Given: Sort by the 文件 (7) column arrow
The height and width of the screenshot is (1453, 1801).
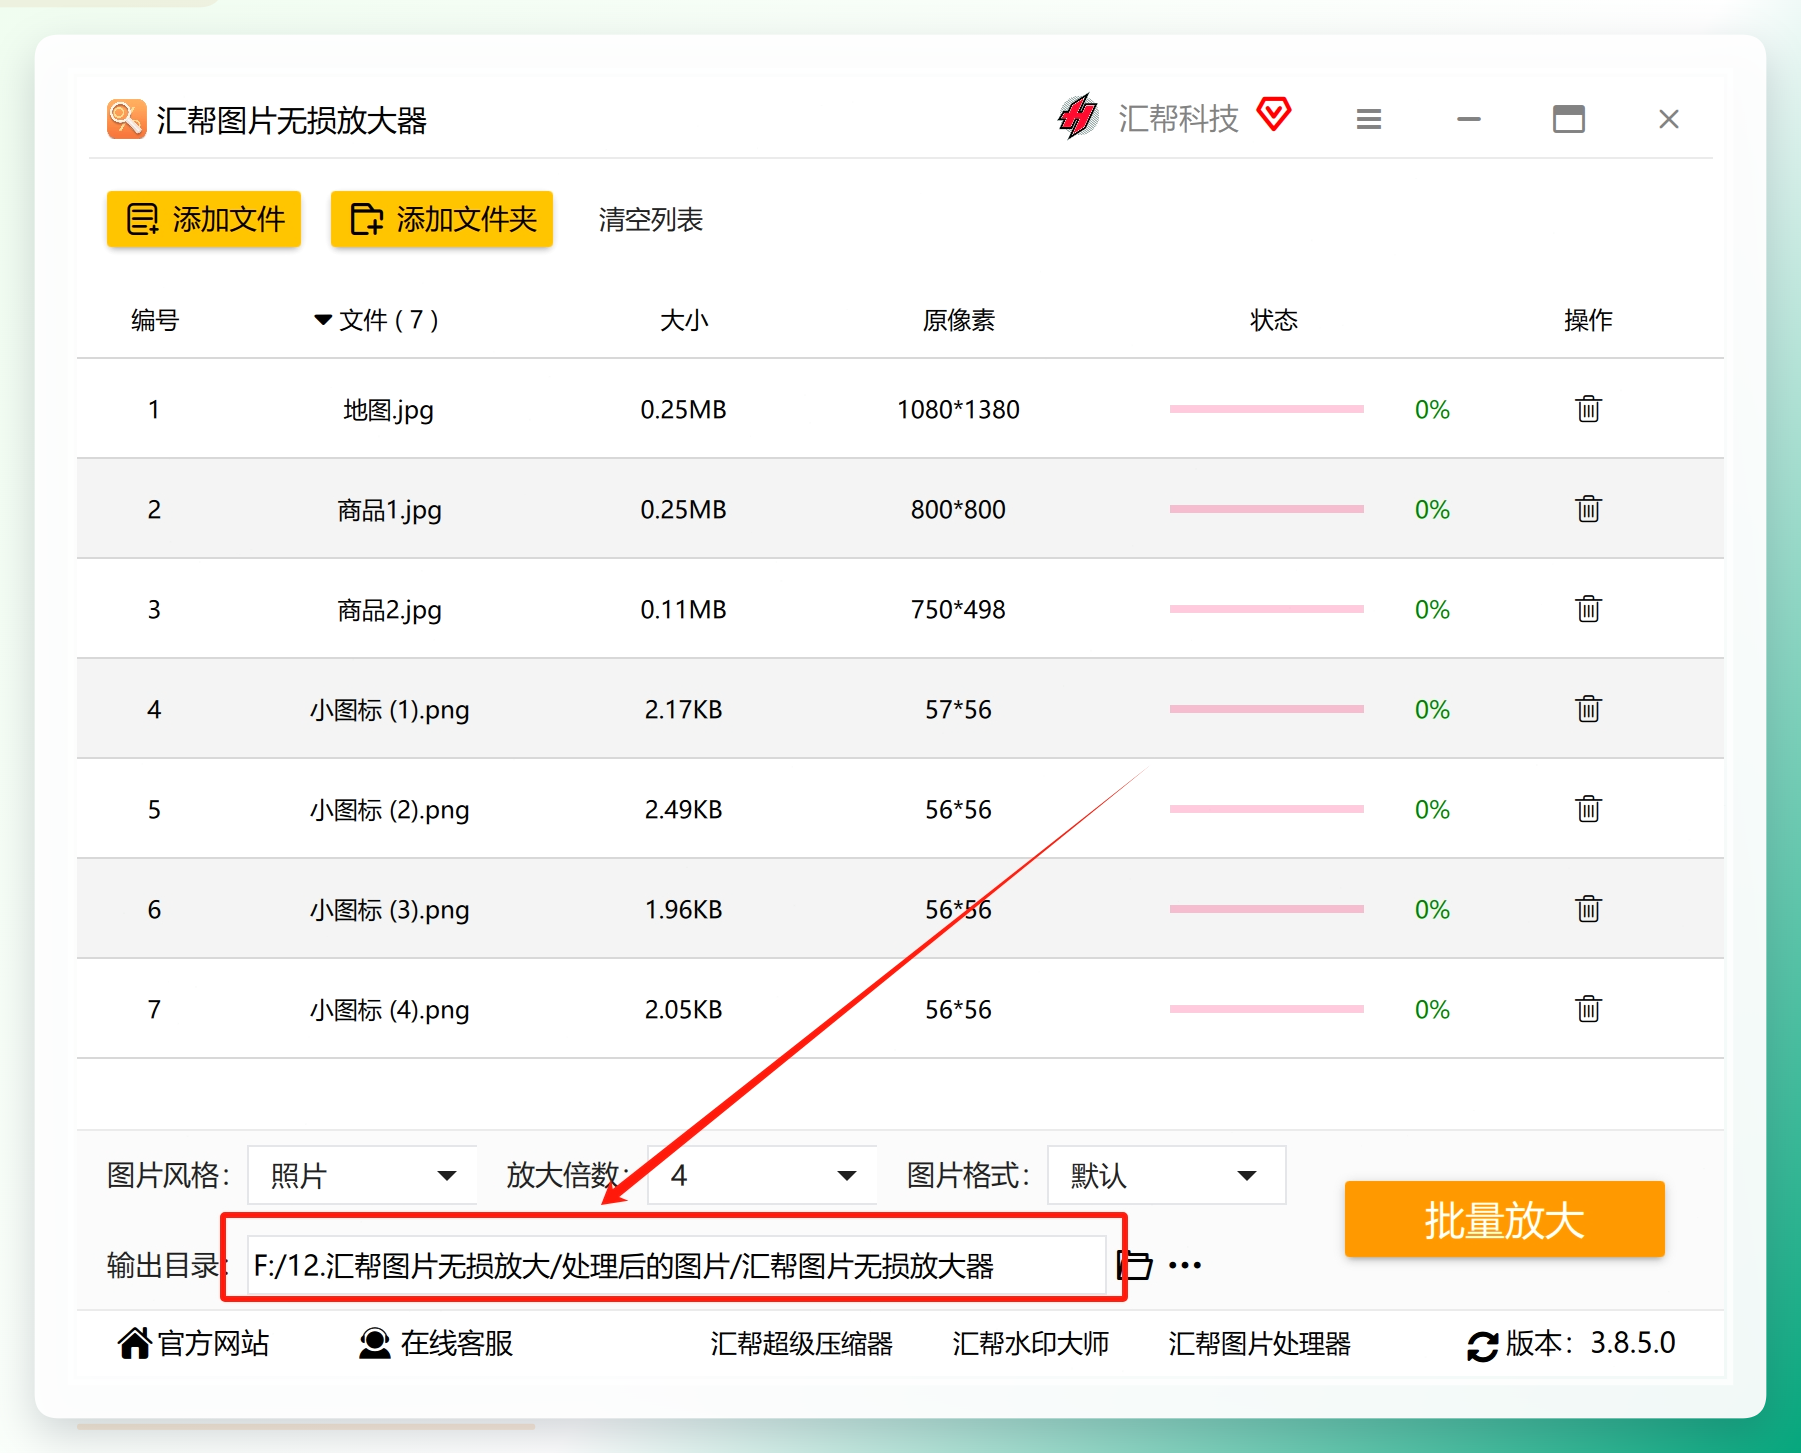Looking at the screenshot, I should [322, 320].
